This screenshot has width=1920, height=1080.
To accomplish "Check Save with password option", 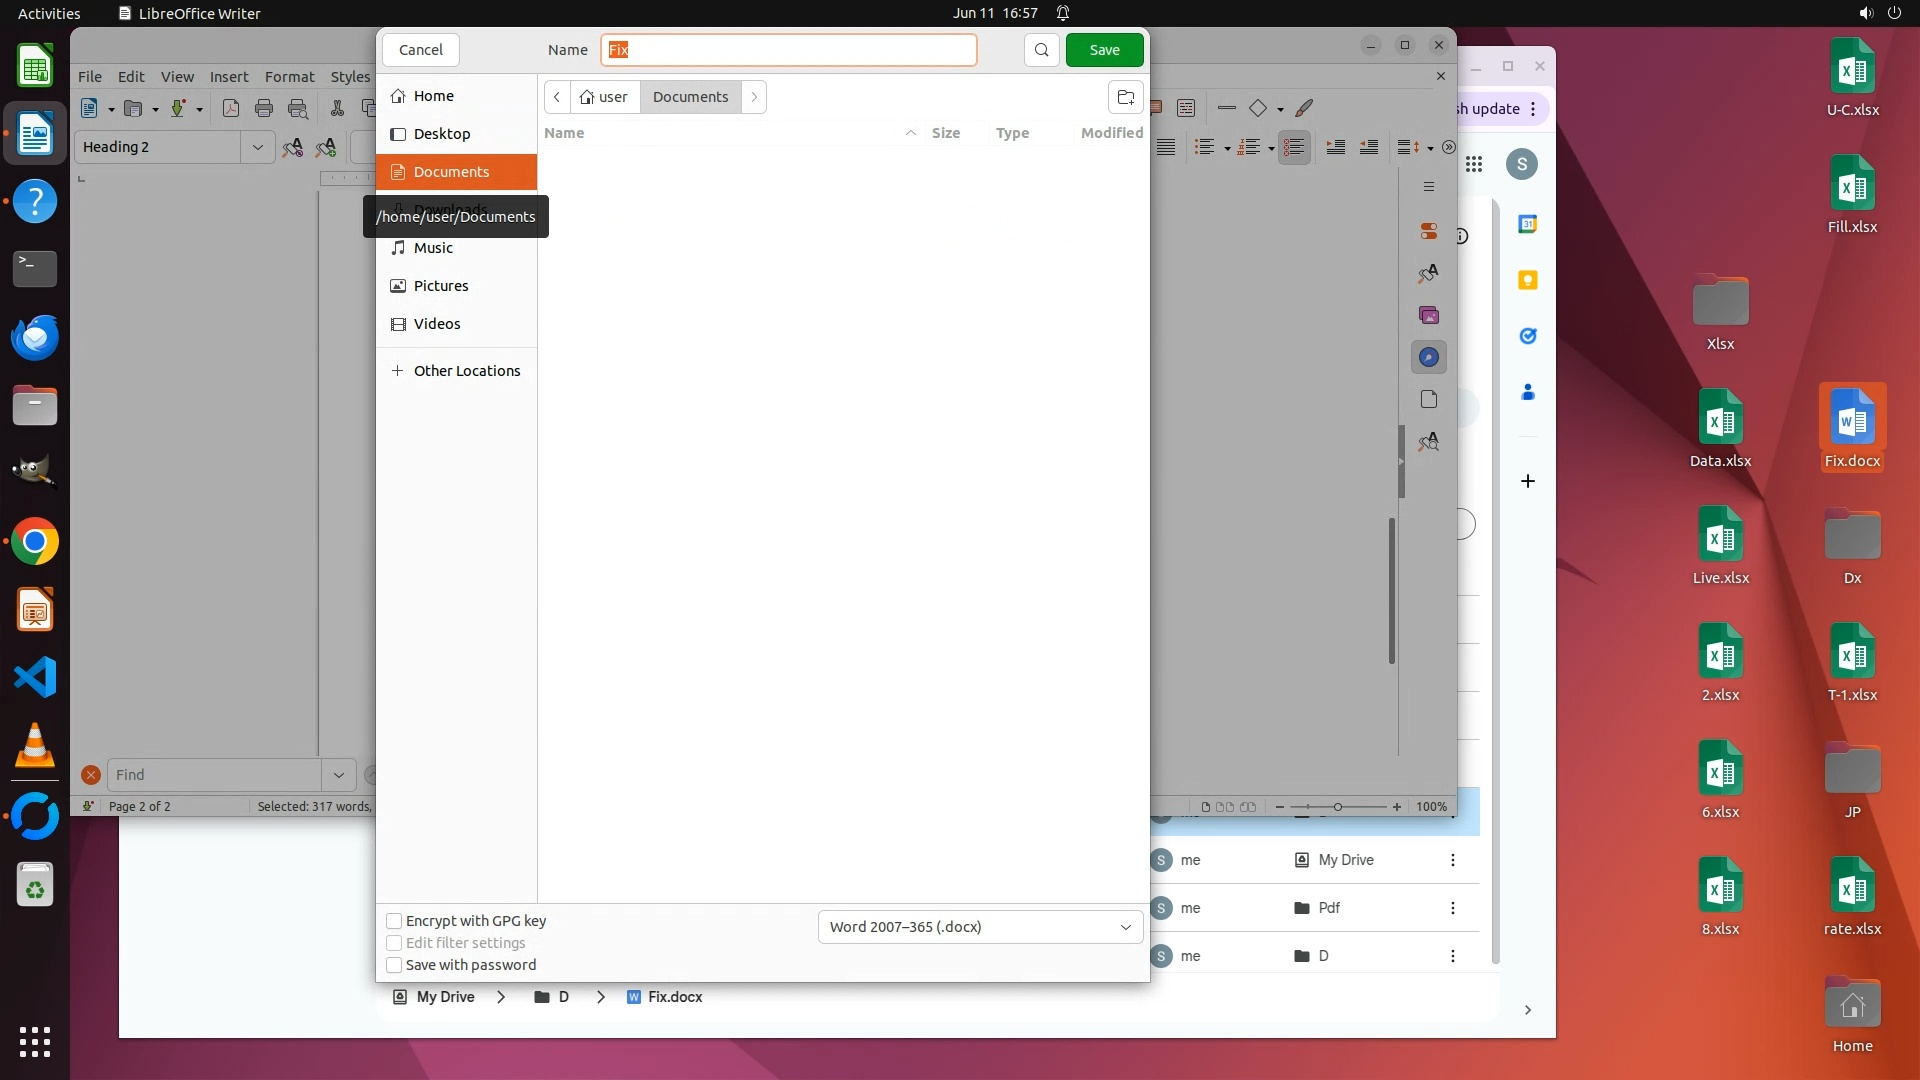I will pos(394,965).
